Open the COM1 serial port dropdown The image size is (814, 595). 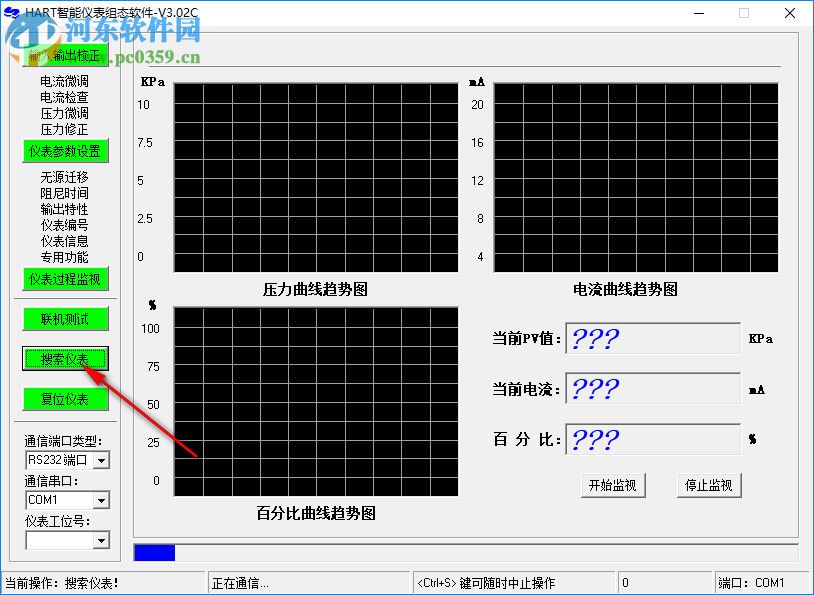click(x=103, y=500)
